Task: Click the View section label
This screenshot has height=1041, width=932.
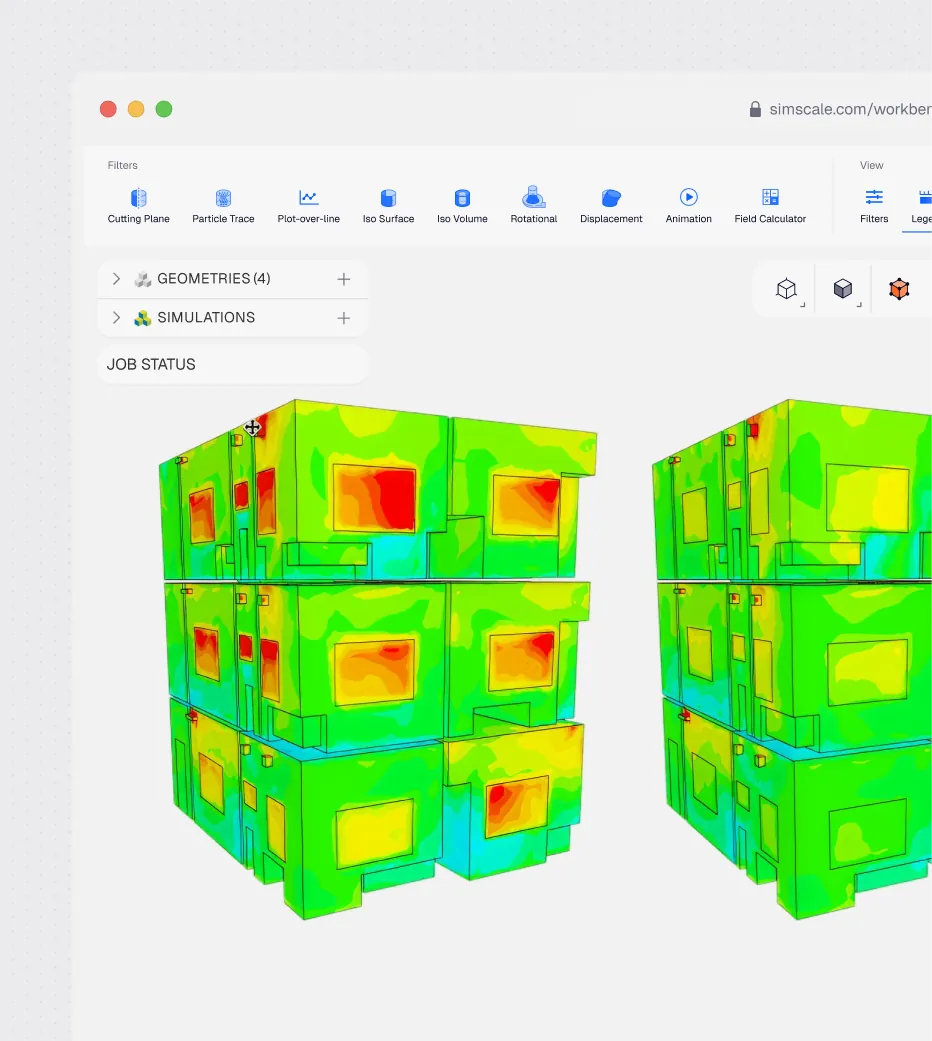Action: [x=871, y=165]
